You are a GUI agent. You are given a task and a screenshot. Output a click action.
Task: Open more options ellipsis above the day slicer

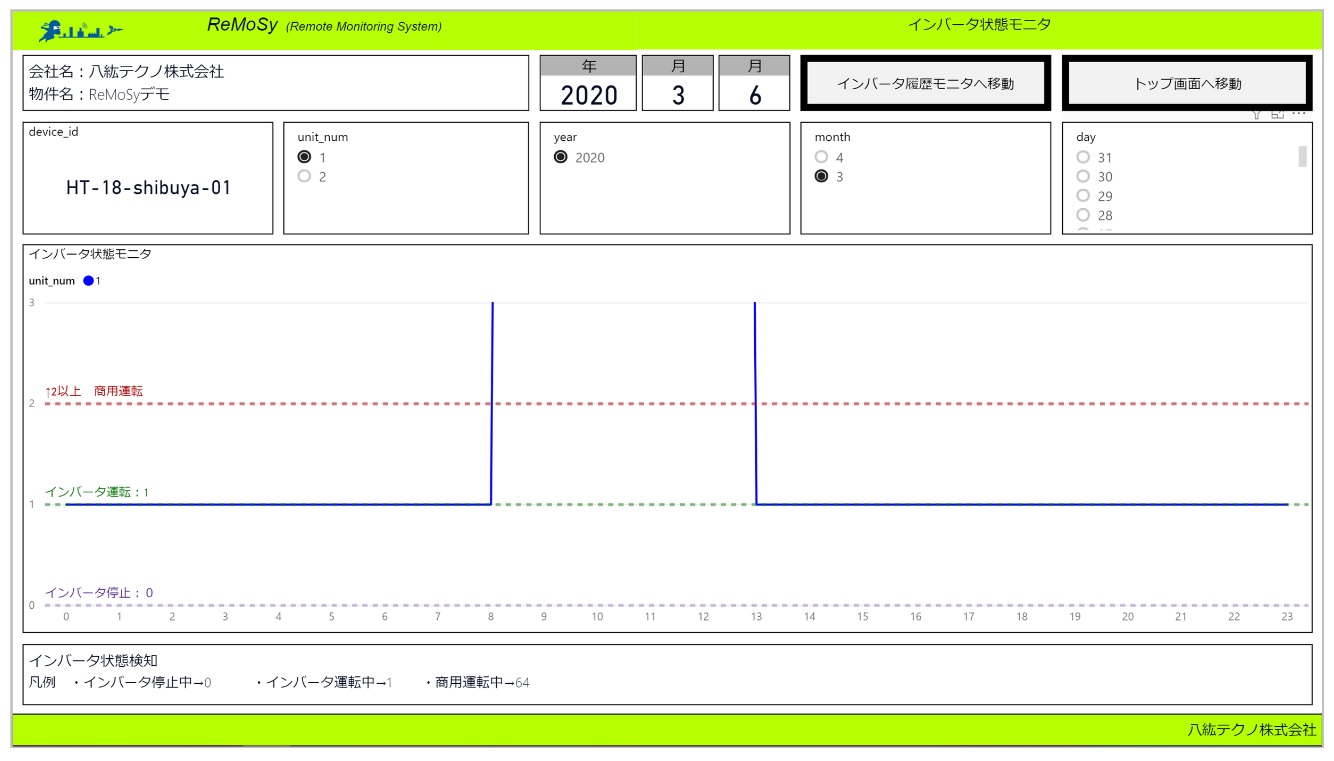coord(1299,114)
